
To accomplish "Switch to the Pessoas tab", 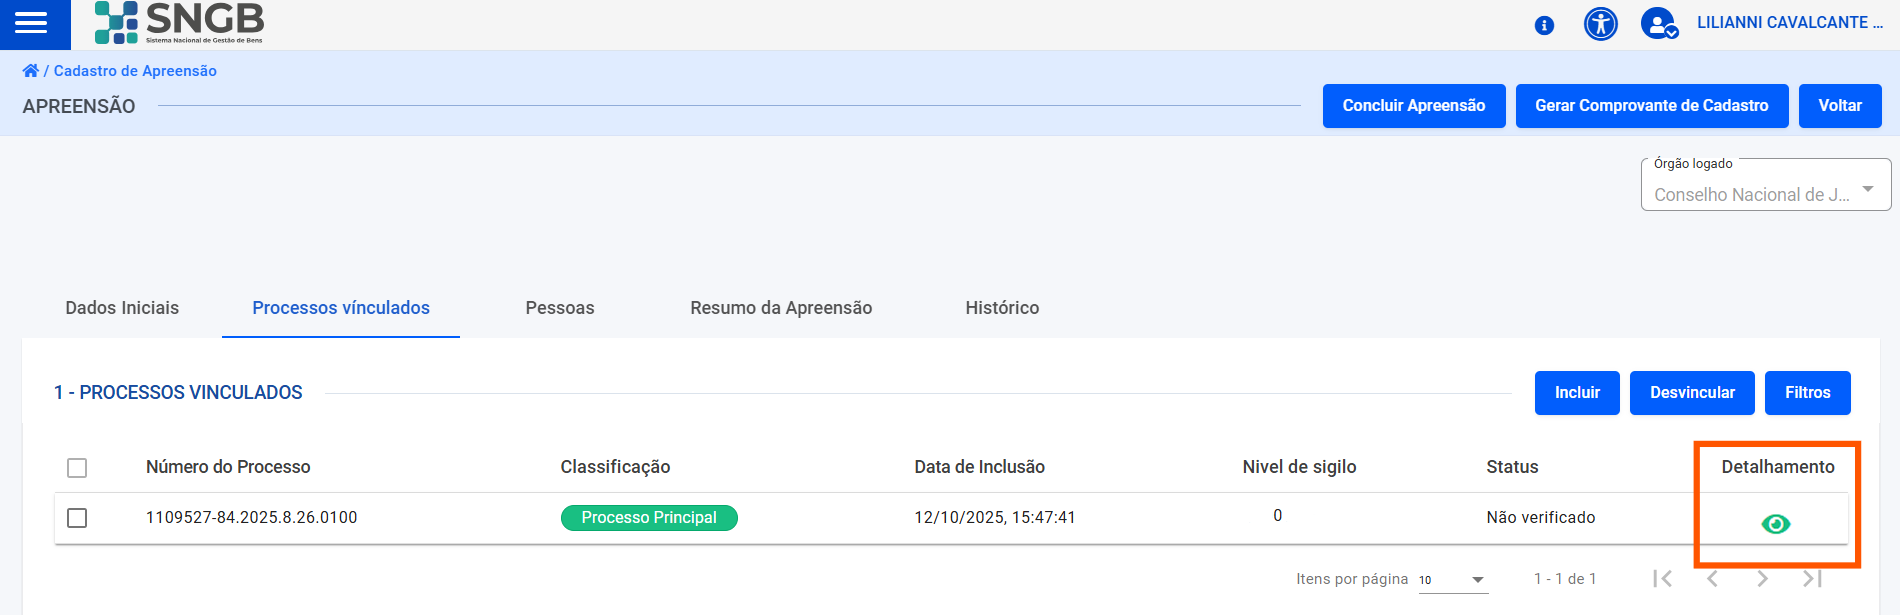I will [x=559, y=308].
